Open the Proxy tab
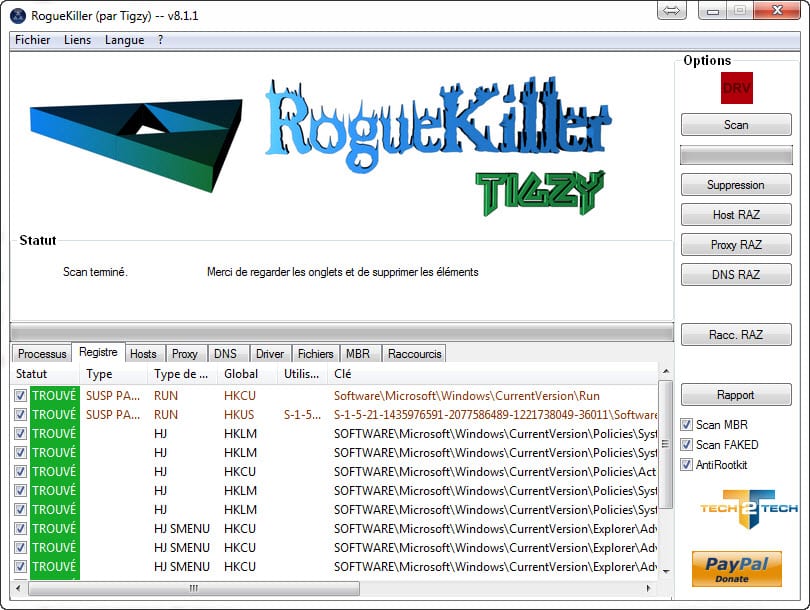This screenshot has height=610, width=810. click(x=184, y=354)
